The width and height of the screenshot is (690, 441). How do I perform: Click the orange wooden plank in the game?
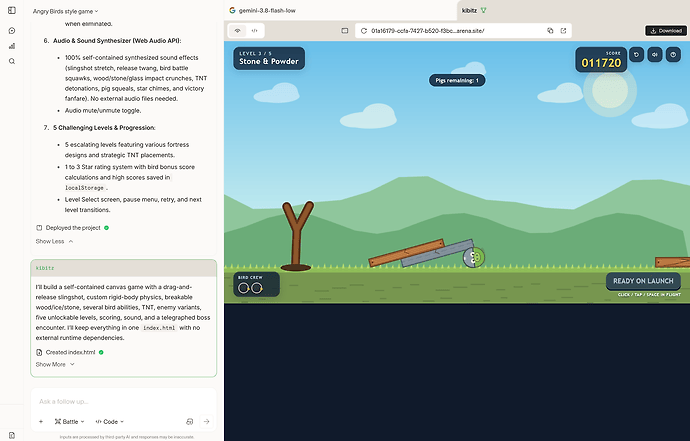coord(406,253)
